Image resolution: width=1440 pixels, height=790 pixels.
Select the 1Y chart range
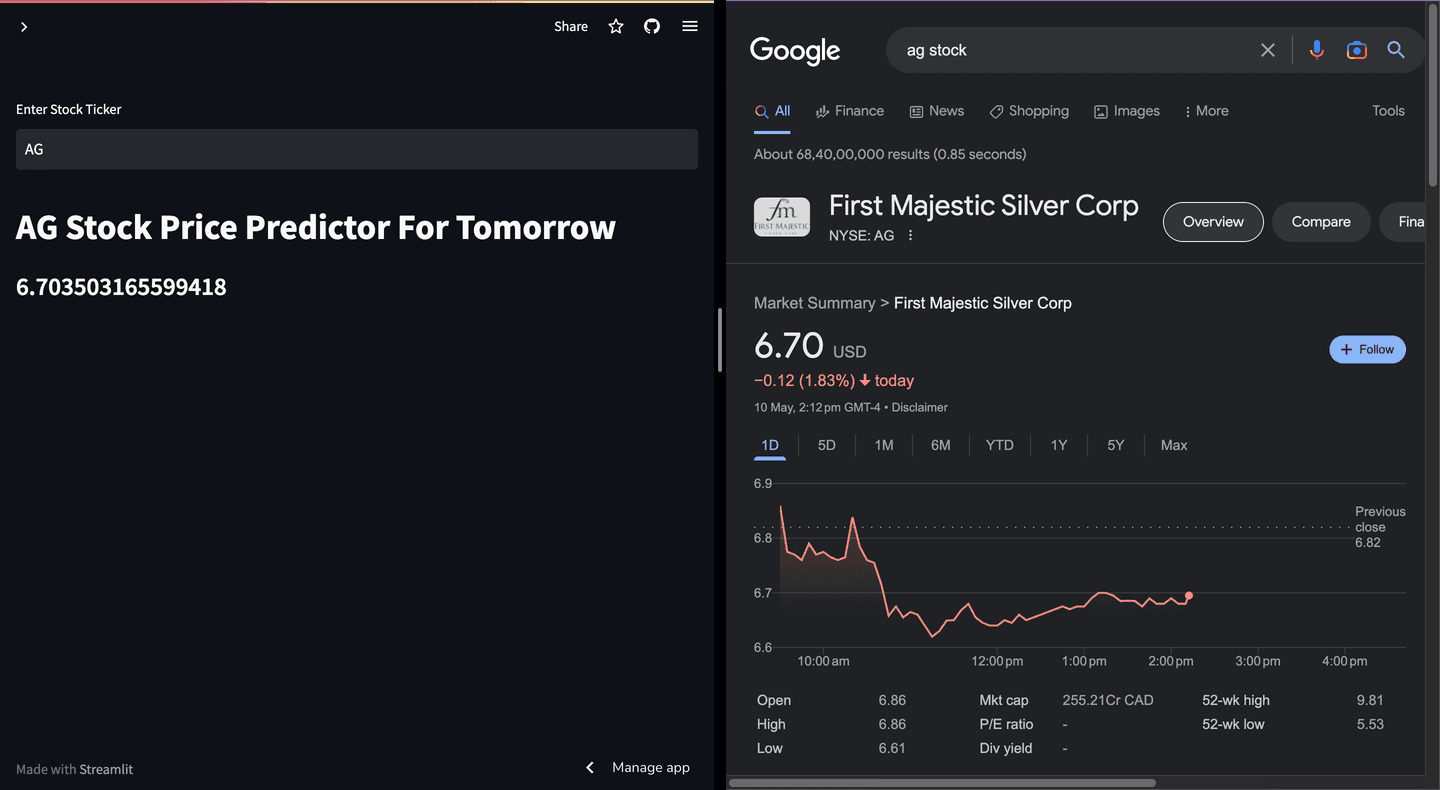(x=1059, y=445)
